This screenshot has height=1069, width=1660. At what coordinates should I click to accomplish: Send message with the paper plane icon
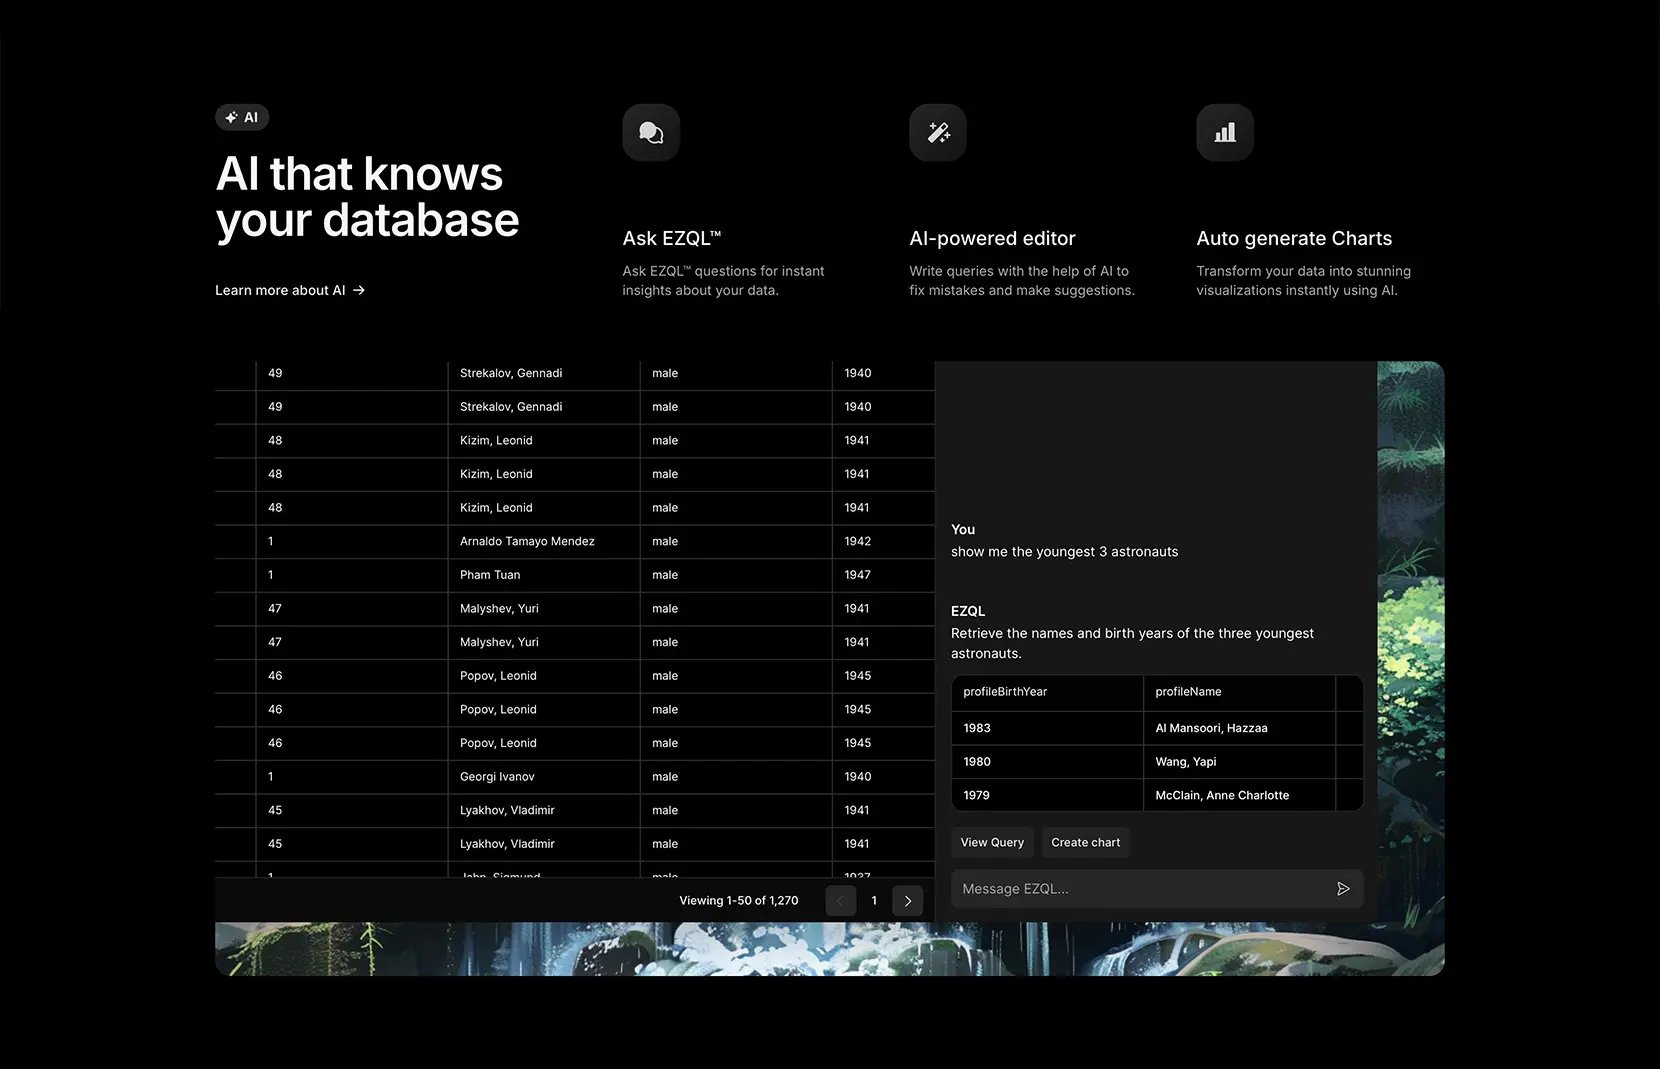[x=1343, y=889]
